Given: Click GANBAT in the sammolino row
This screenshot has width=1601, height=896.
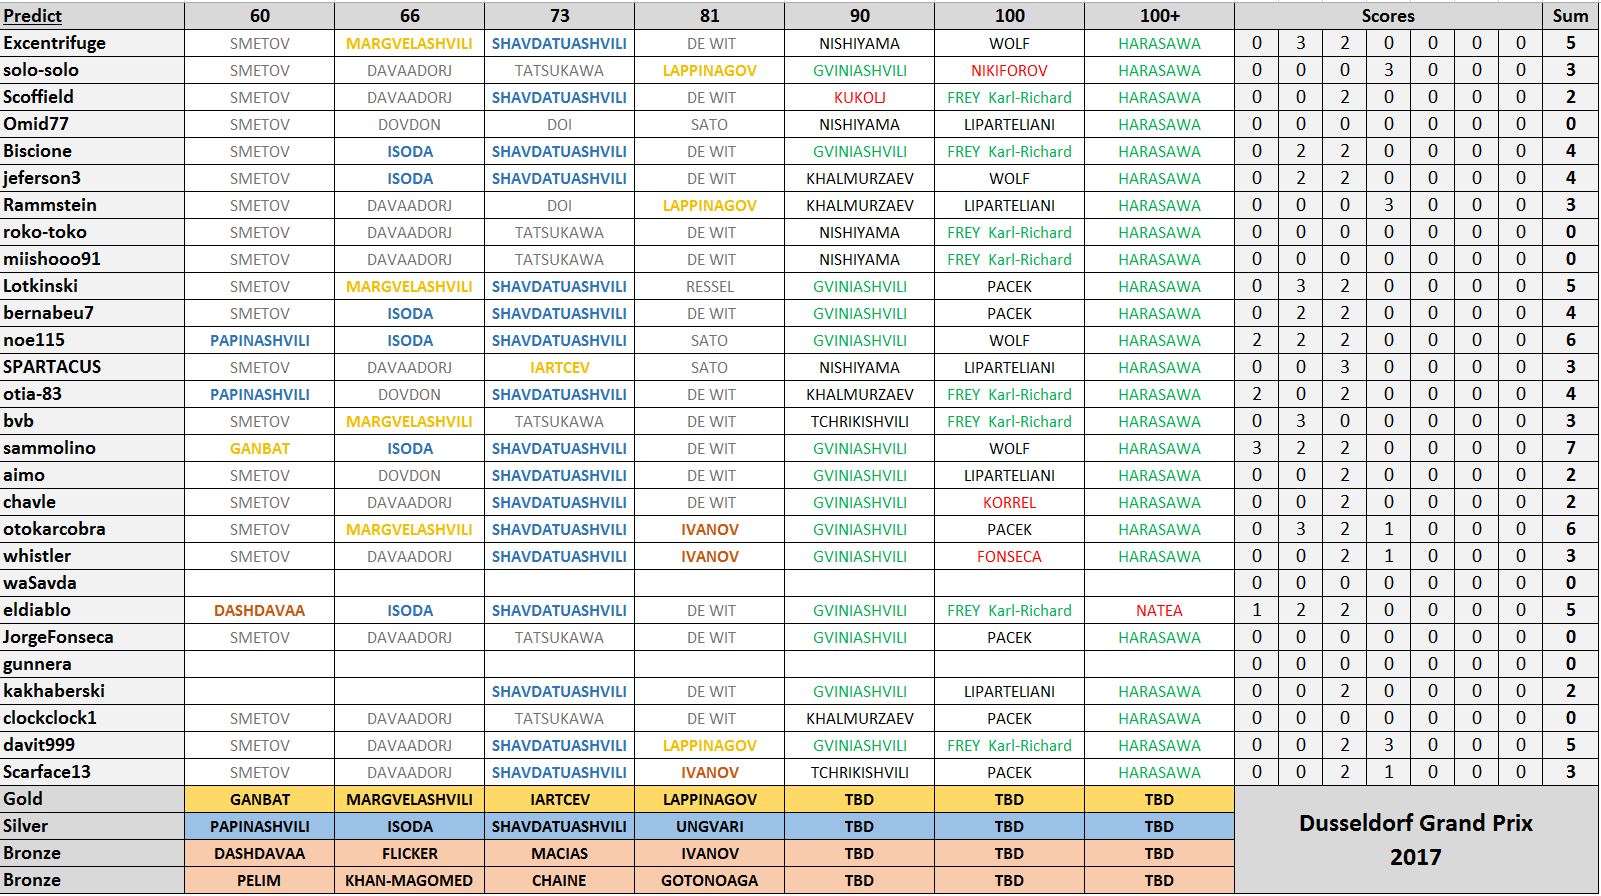Looking at the screenshot, I should pos(260,448).
